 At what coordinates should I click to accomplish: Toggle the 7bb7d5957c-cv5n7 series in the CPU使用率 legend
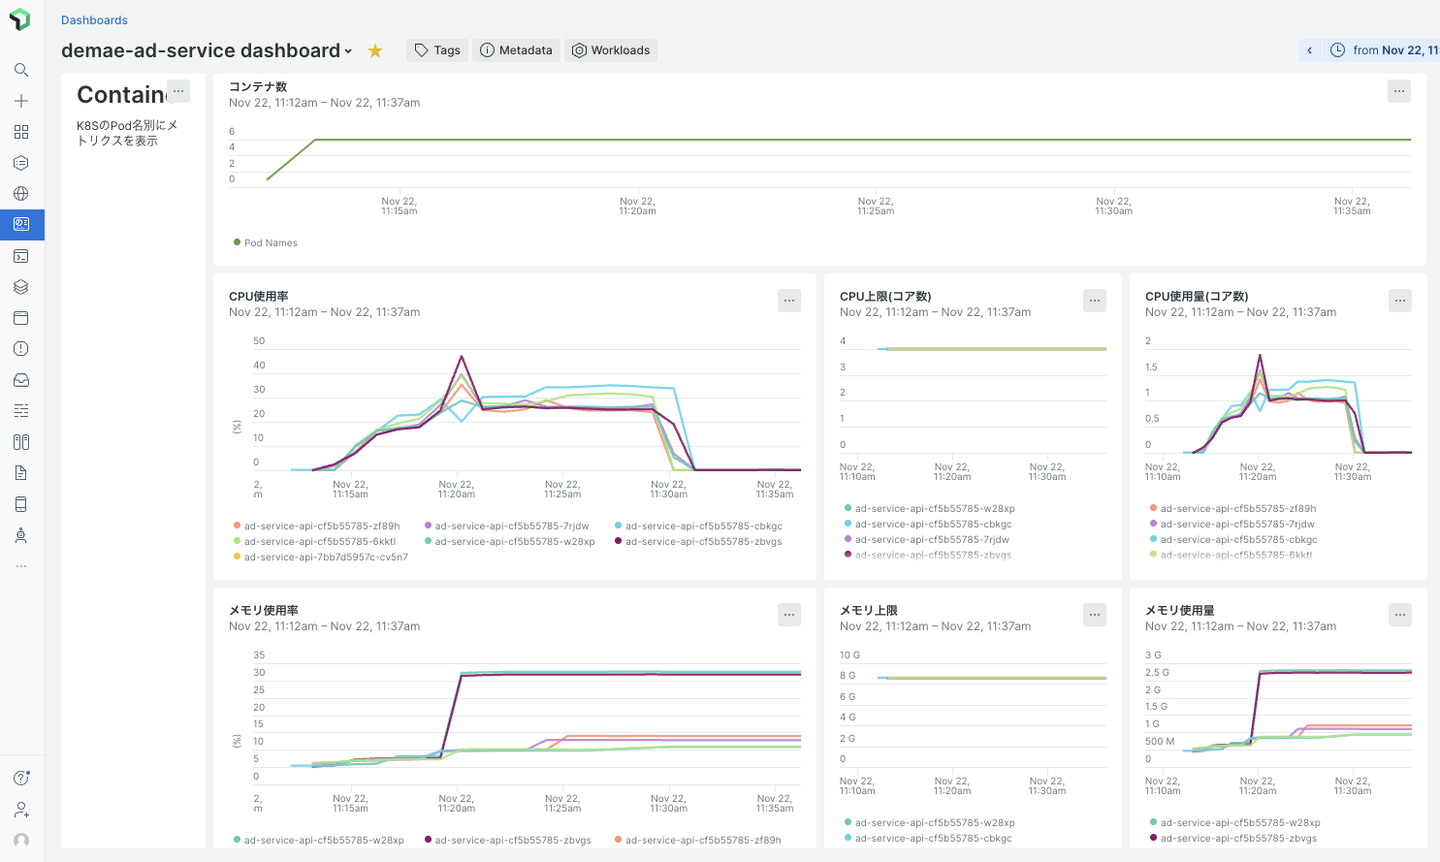click(320, 557)
